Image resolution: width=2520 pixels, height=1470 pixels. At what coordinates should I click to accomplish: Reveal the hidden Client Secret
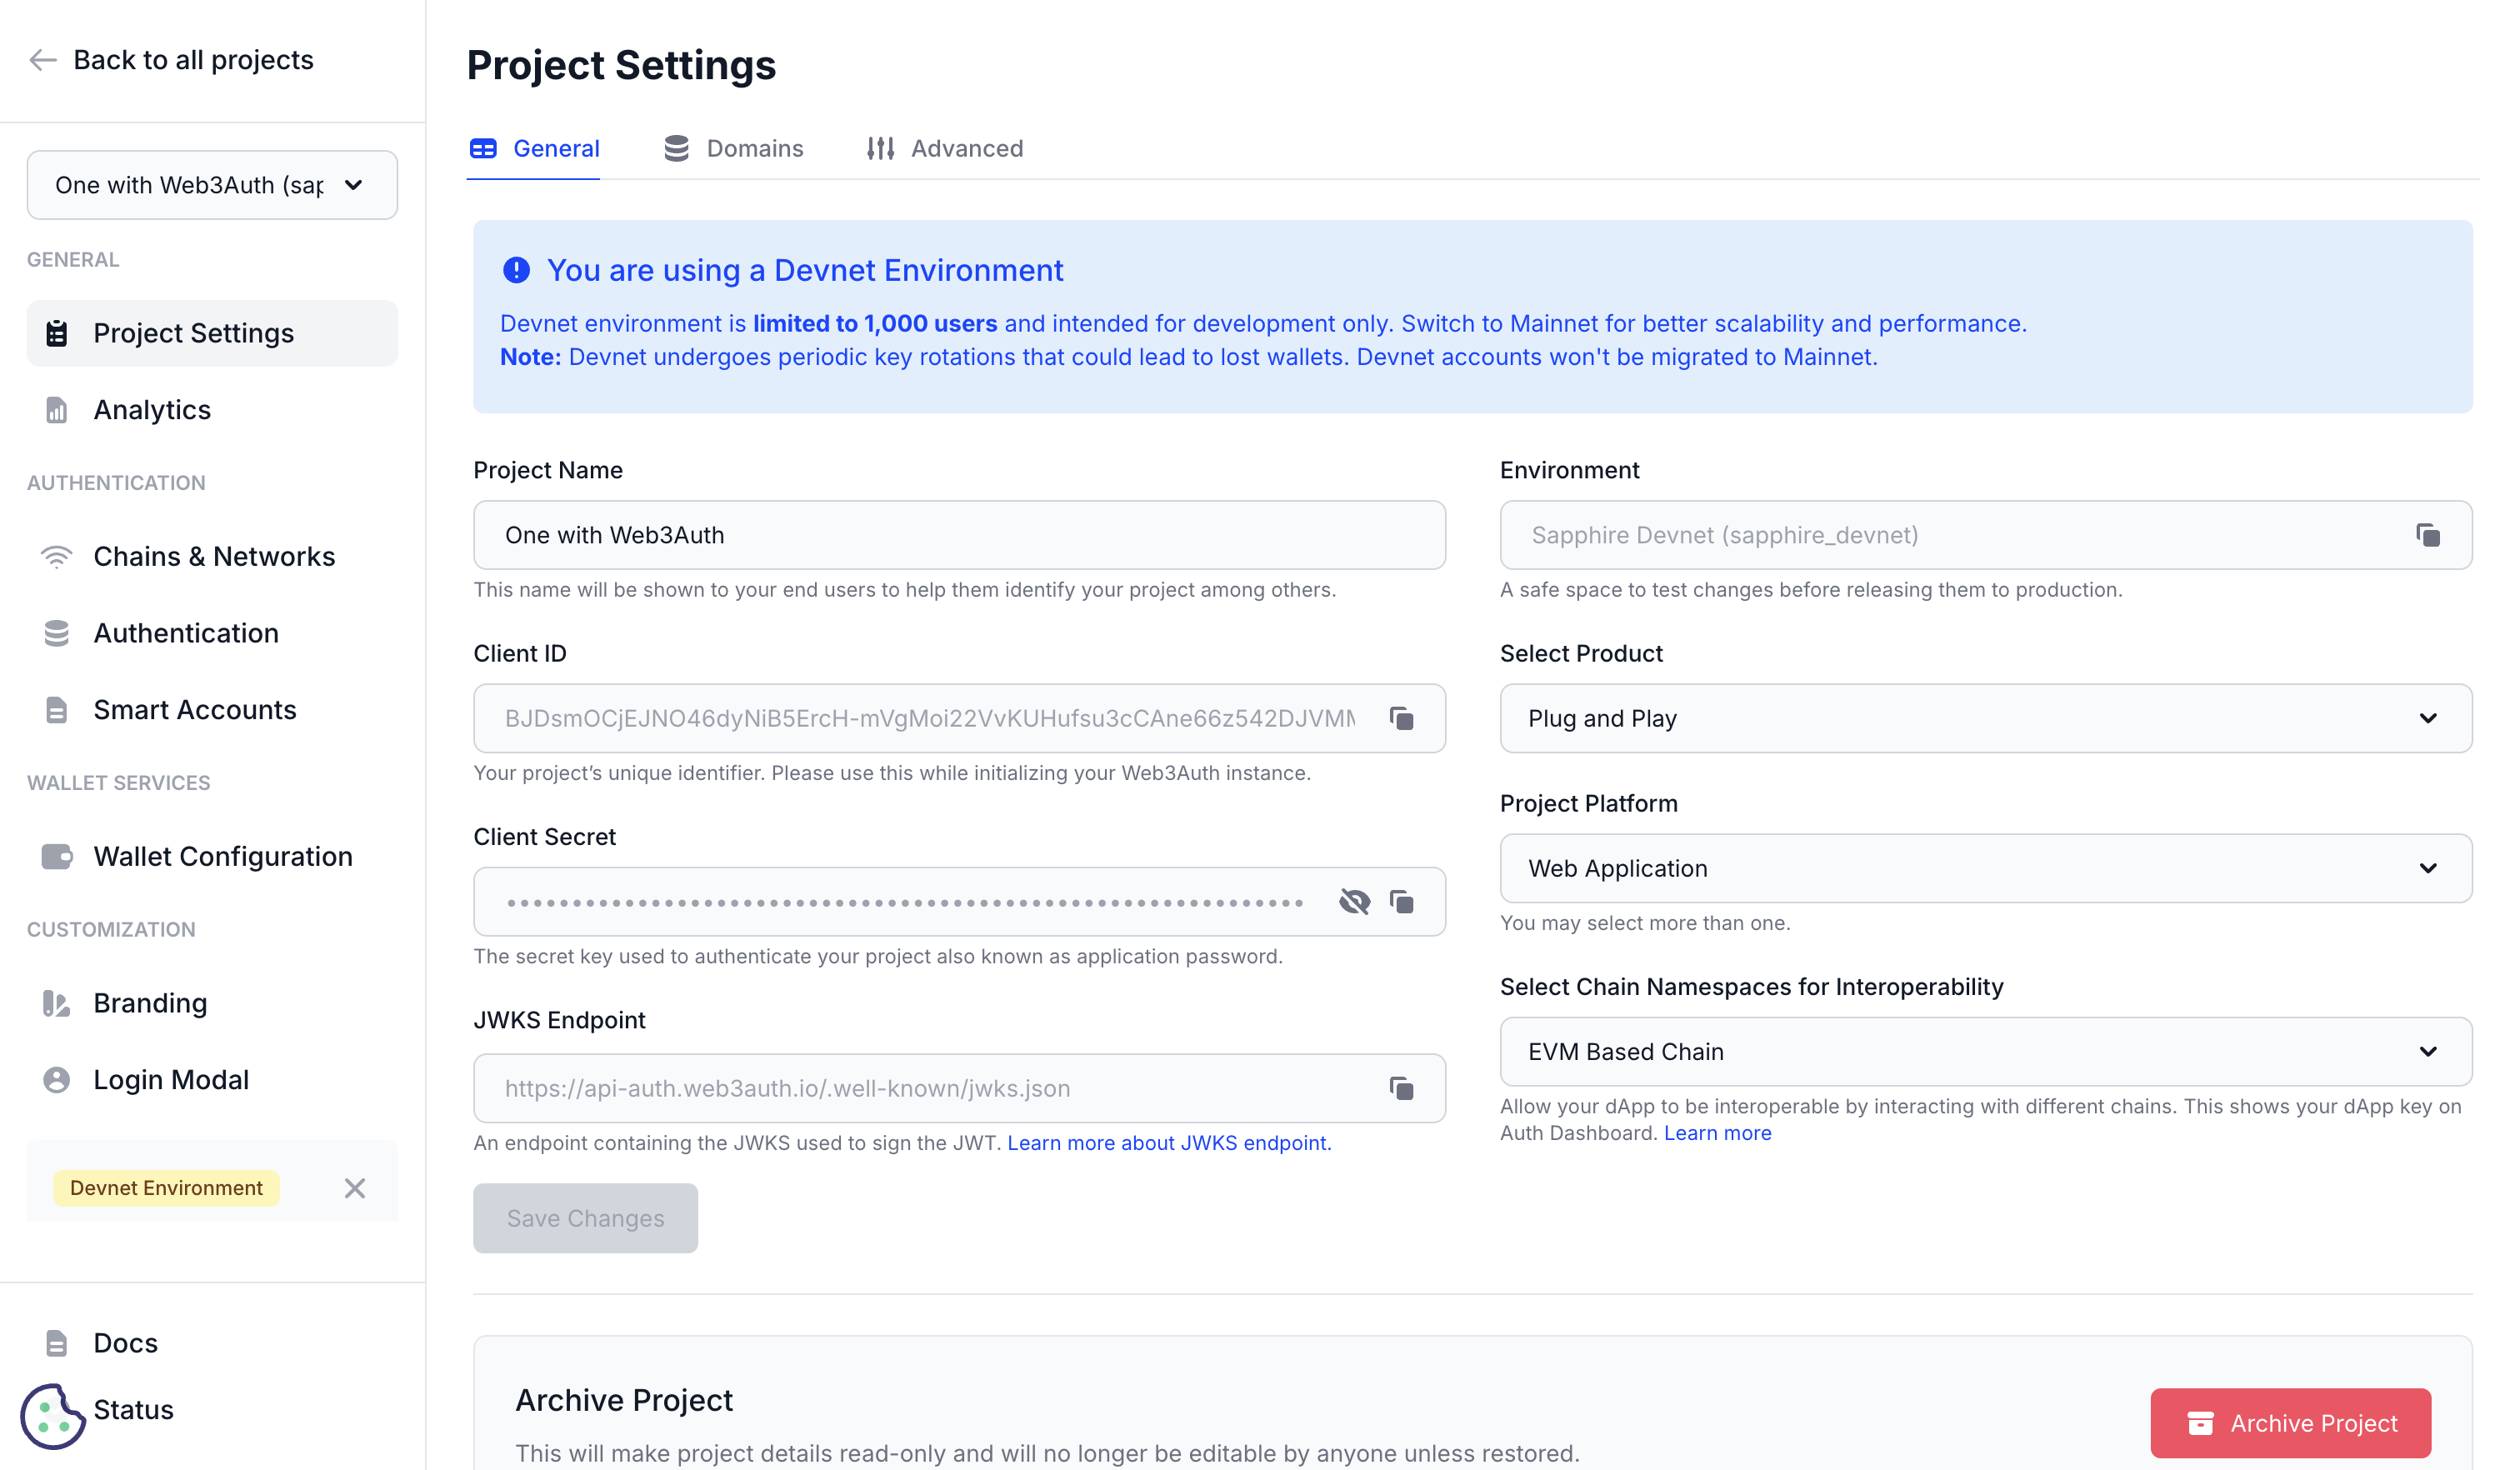click(x=1354, y=901)
